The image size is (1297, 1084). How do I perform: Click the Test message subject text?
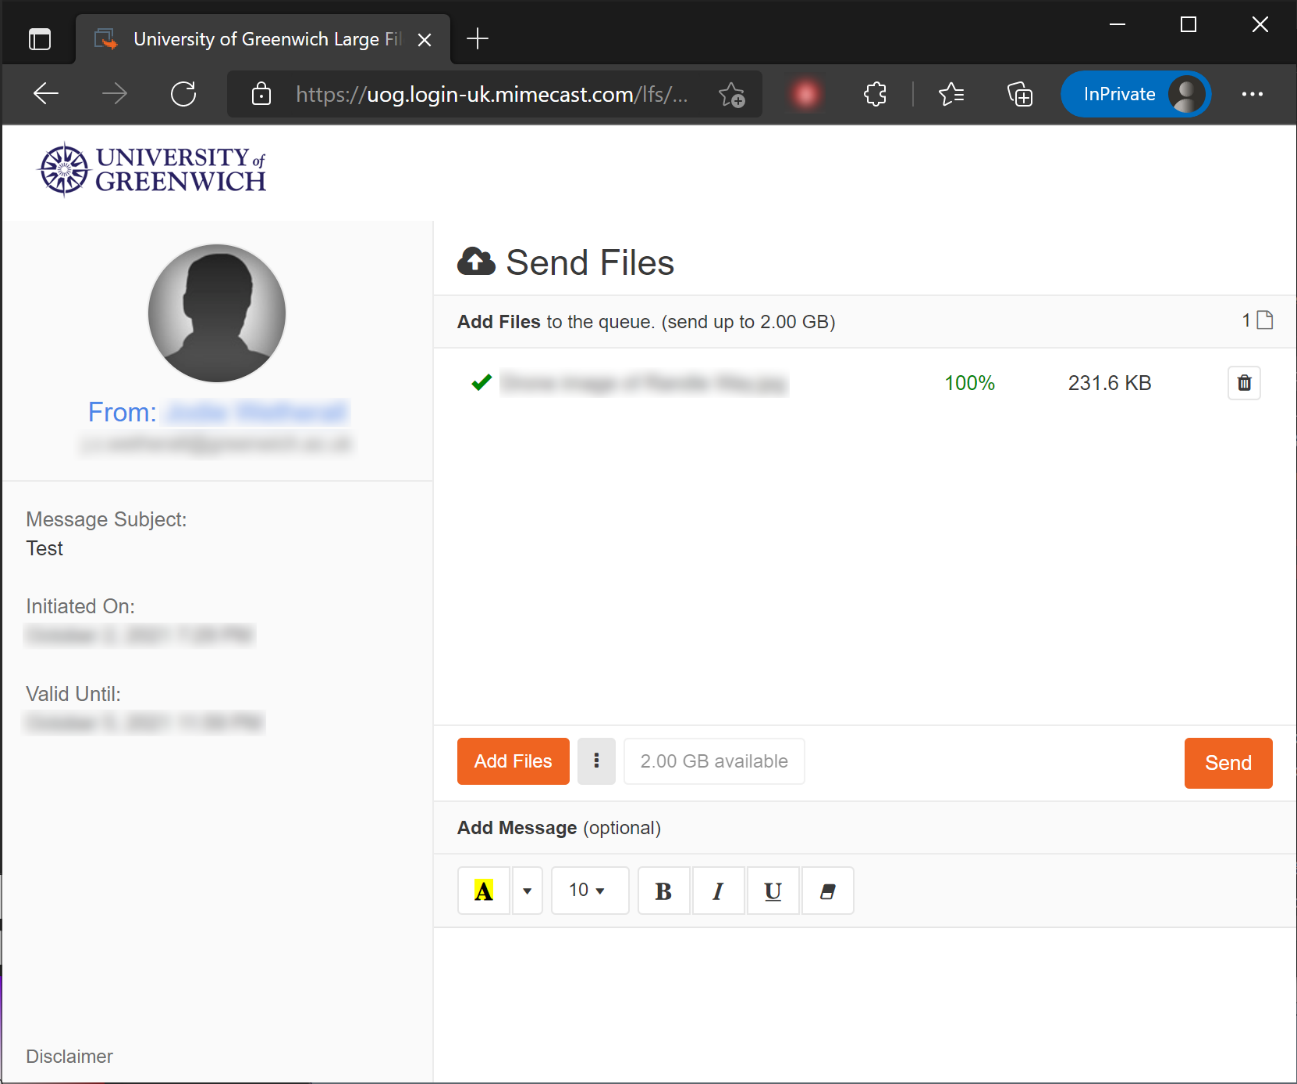[44, 548]
